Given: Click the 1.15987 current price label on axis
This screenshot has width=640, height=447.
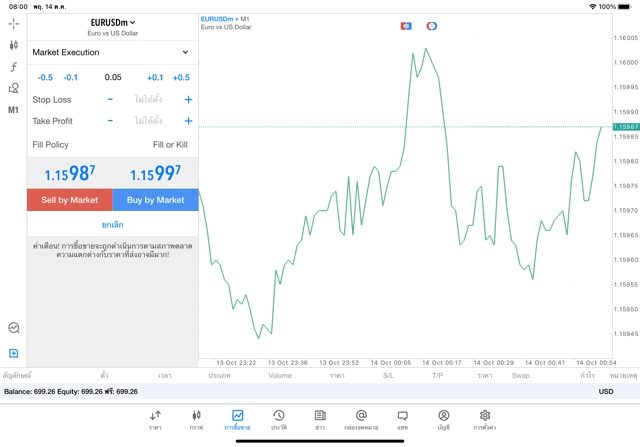Looking at the screenshot, I should pyautogui.click(x=626, y=127).
